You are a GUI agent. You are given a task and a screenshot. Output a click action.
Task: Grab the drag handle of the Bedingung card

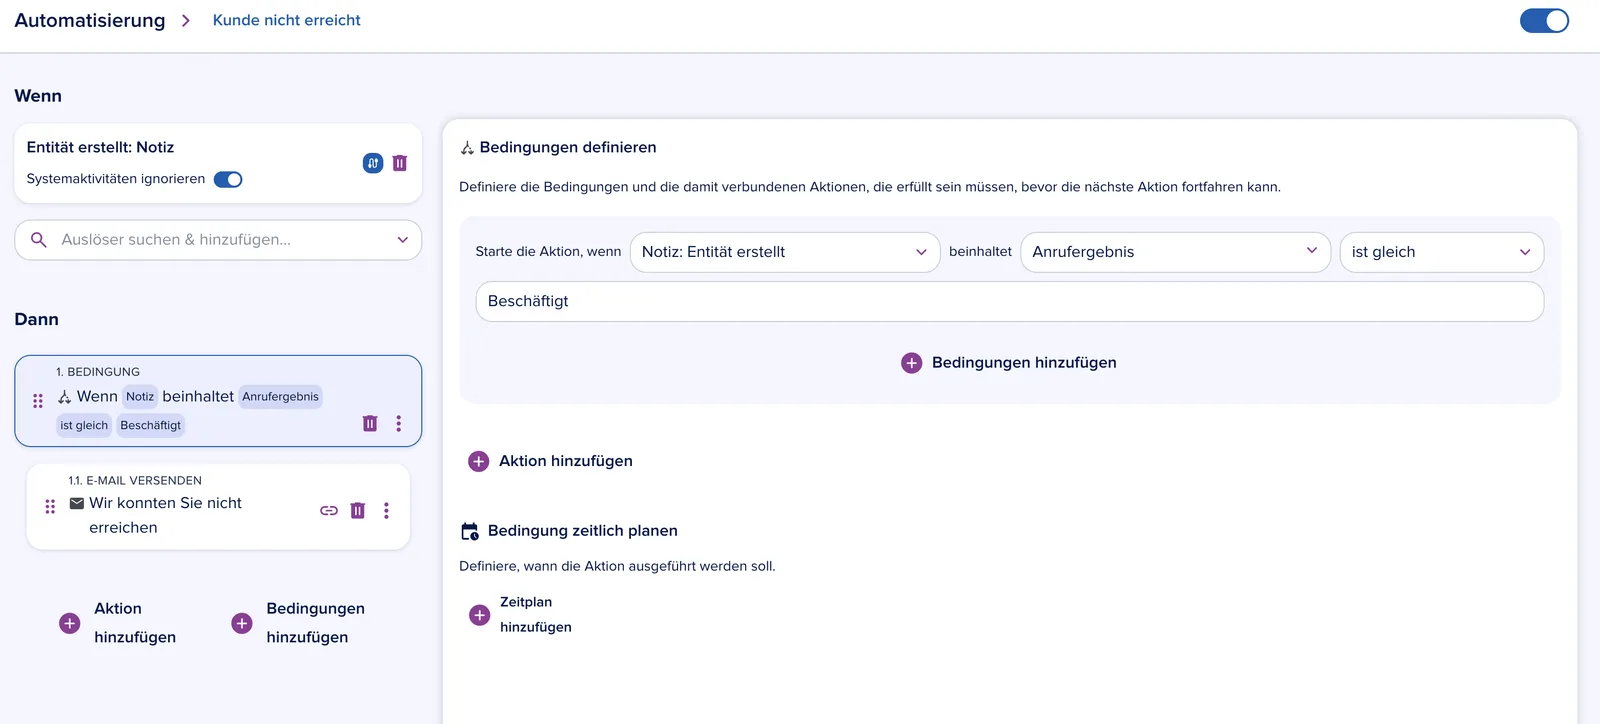38,401
